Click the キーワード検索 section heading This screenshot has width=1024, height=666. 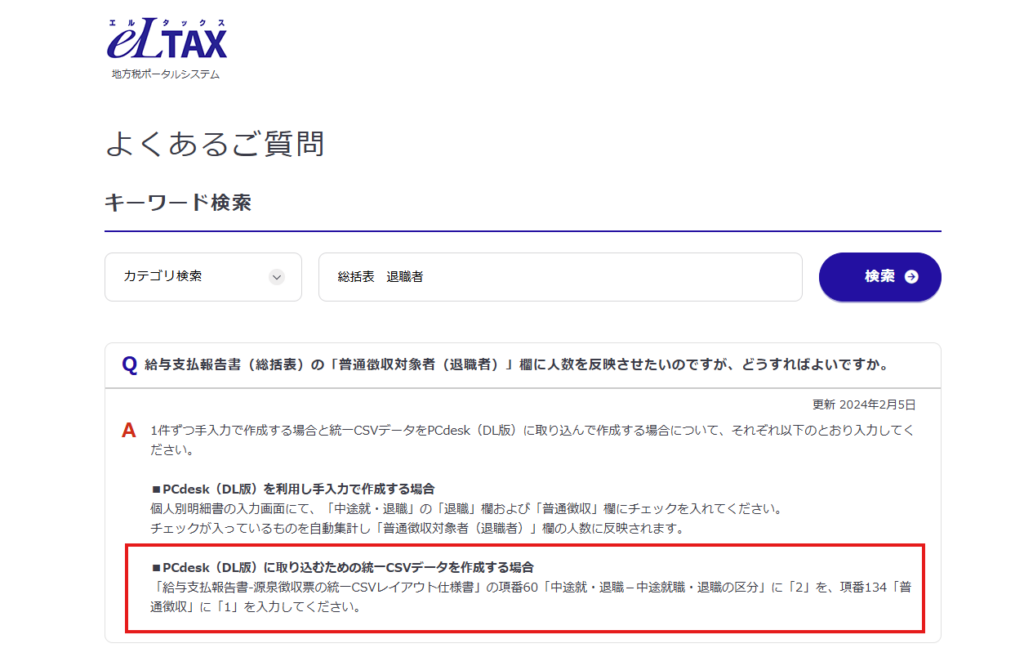tap(178, 203)
